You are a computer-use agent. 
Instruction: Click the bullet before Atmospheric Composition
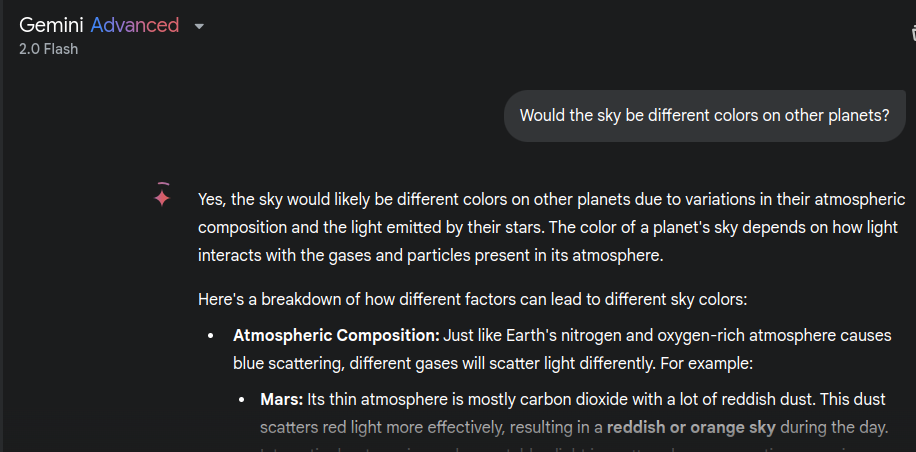pos(211,336)
